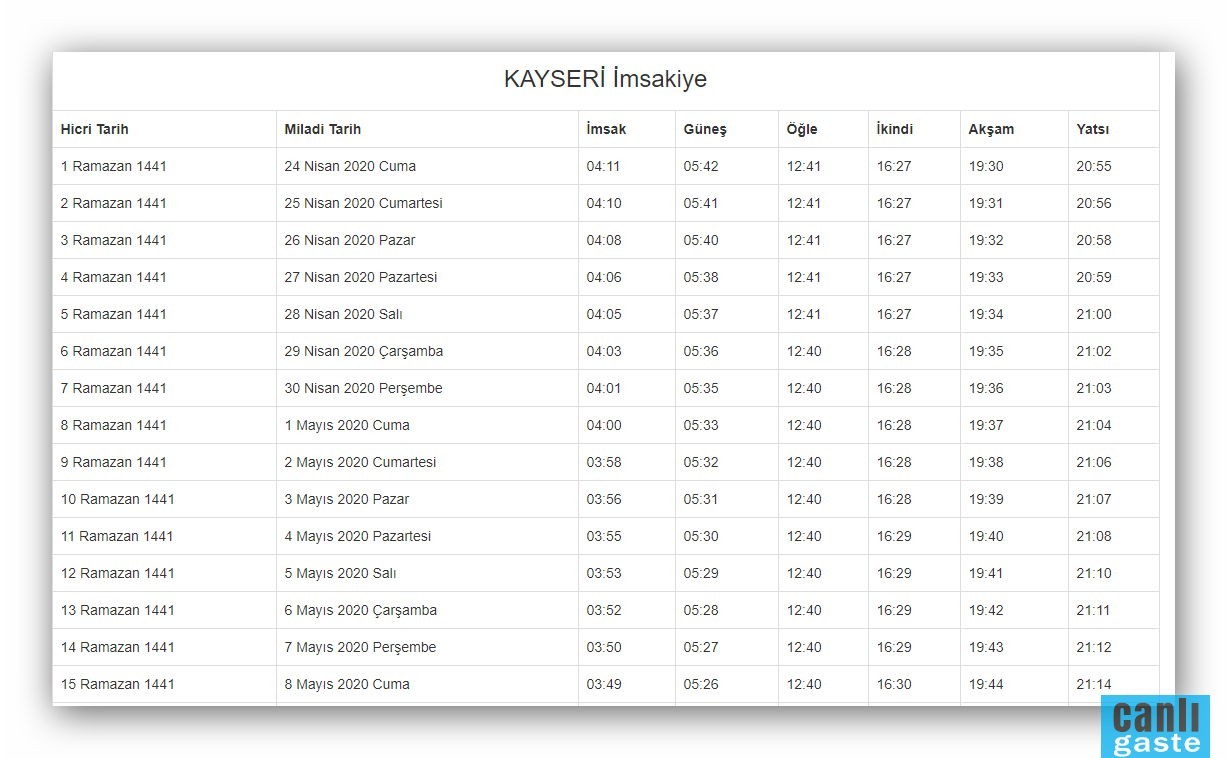Click Güneş time '05:38'
This screenshot has height=758, width=1227.
point(701,277)
